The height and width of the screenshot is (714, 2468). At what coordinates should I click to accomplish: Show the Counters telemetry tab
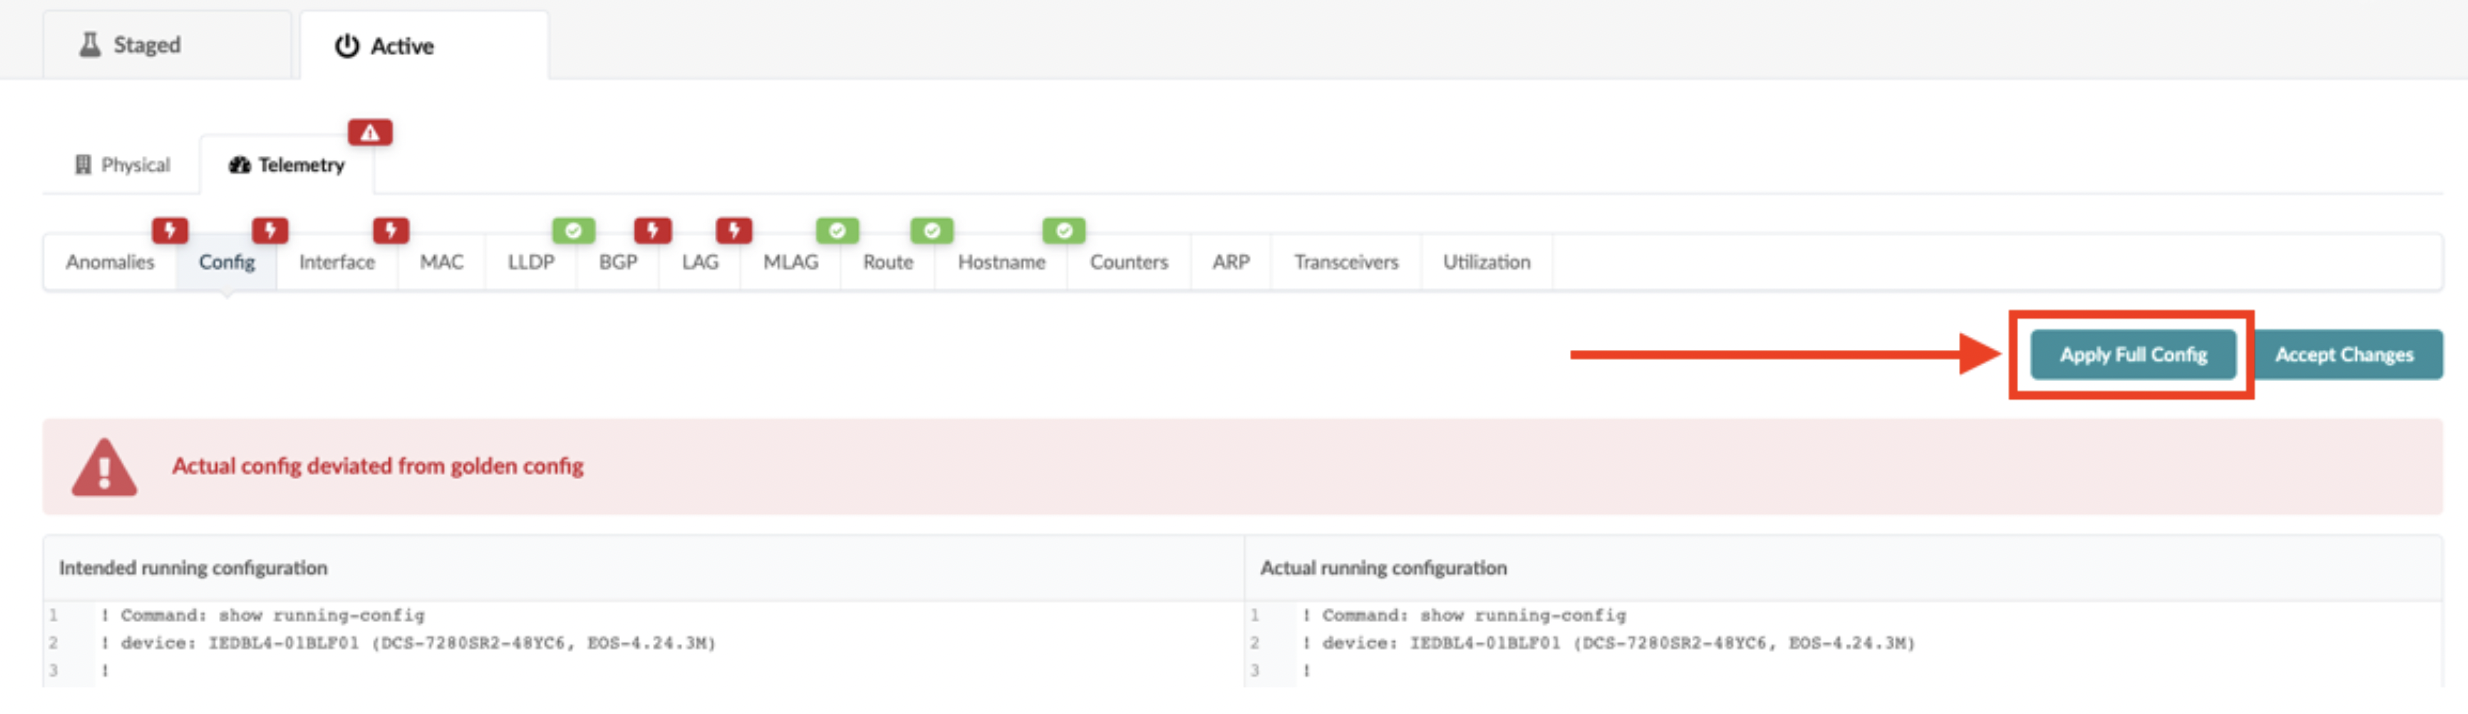1128,262
